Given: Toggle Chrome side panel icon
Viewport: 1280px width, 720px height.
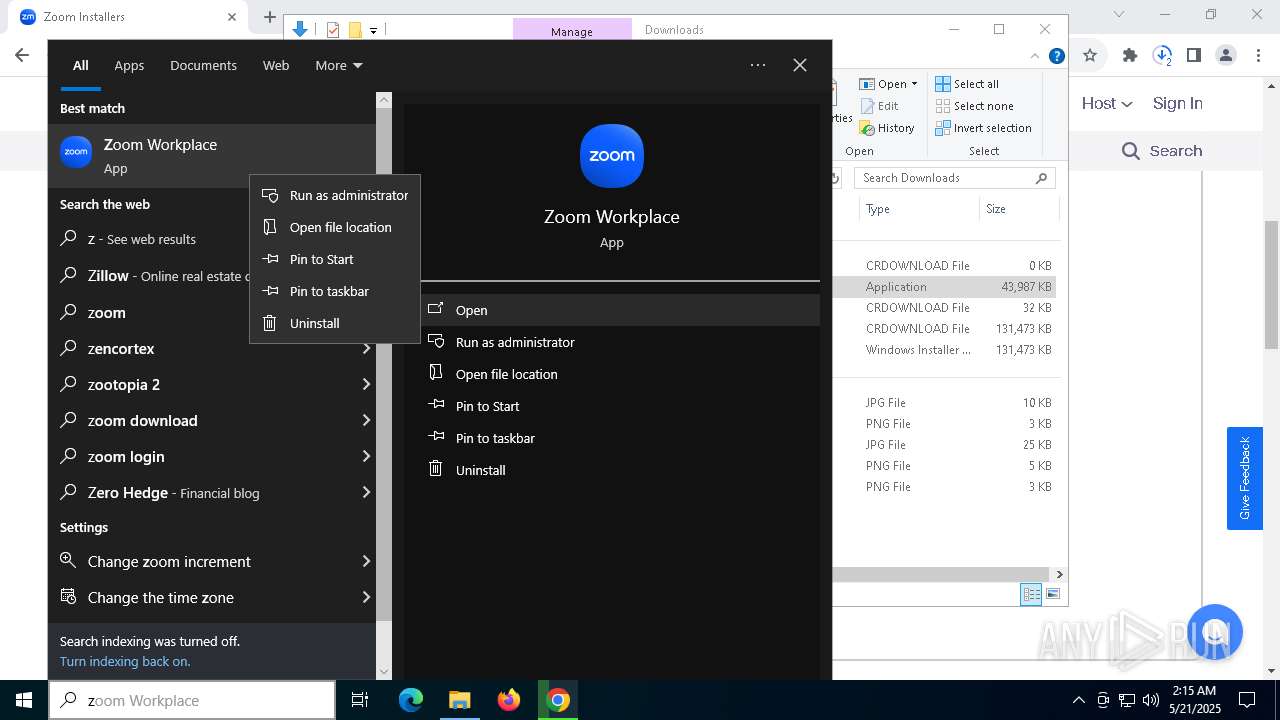Looking at the screenshot, I should click(x=1194, y=55).
